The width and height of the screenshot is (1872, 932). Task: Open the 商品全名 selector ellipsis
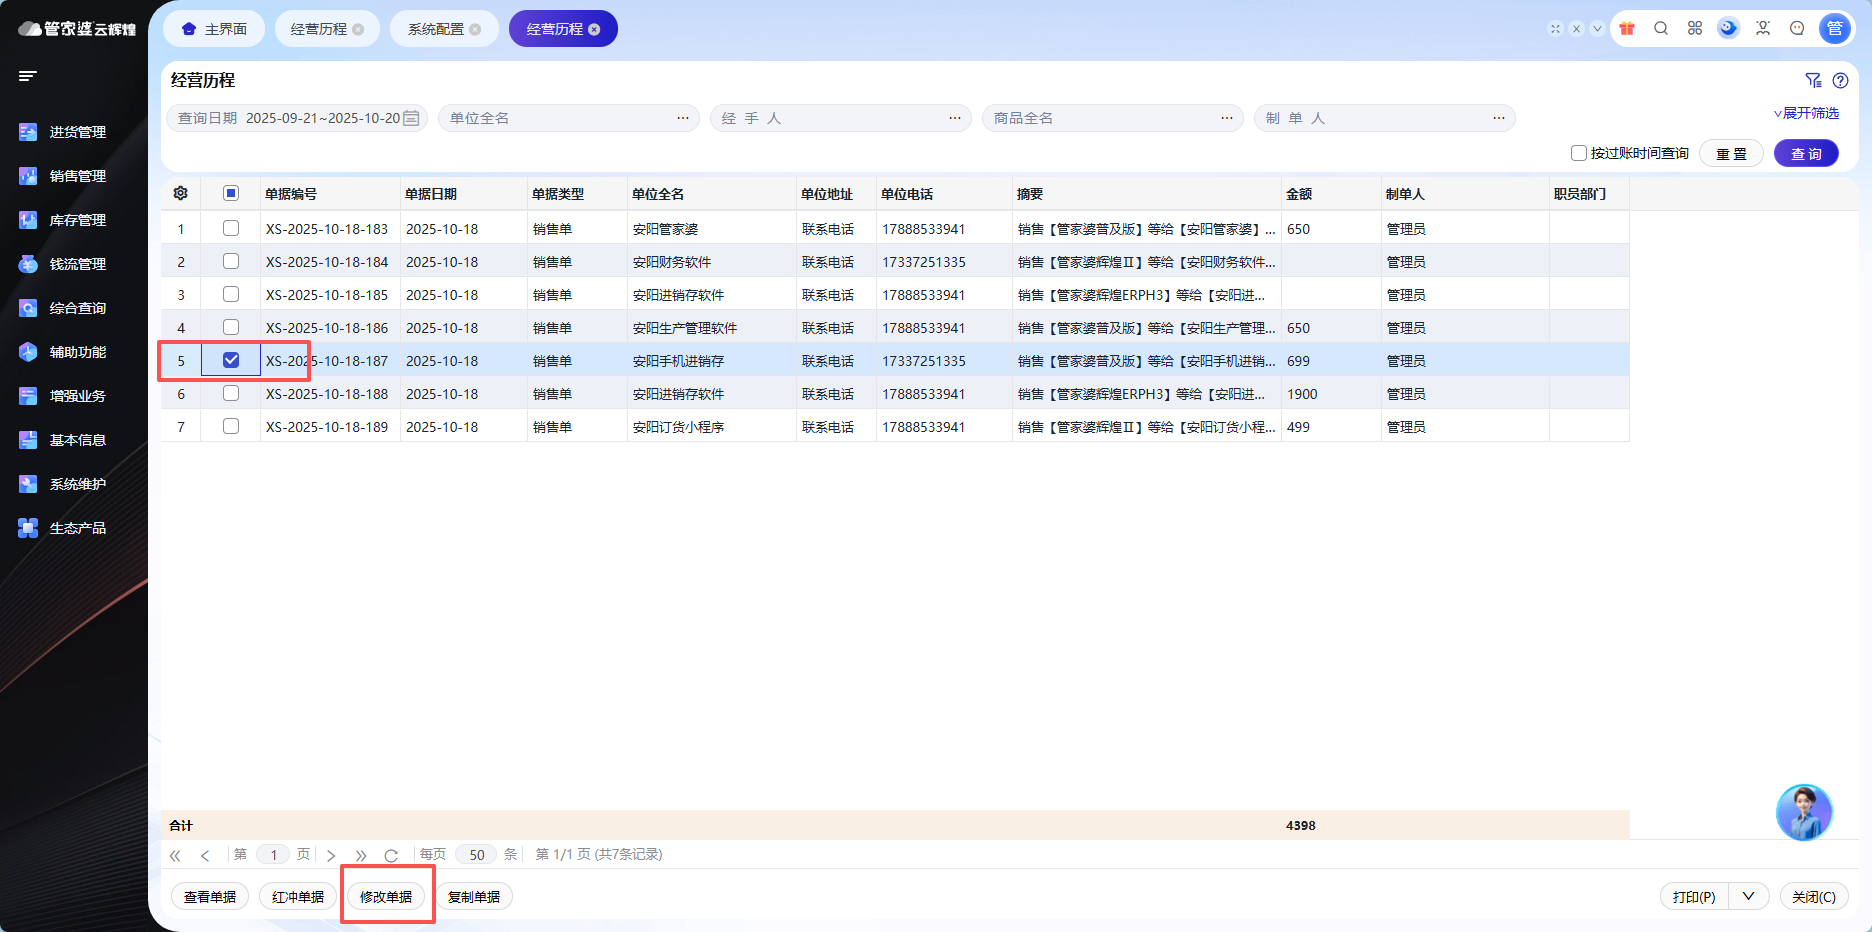click(x=1227, y=118)
